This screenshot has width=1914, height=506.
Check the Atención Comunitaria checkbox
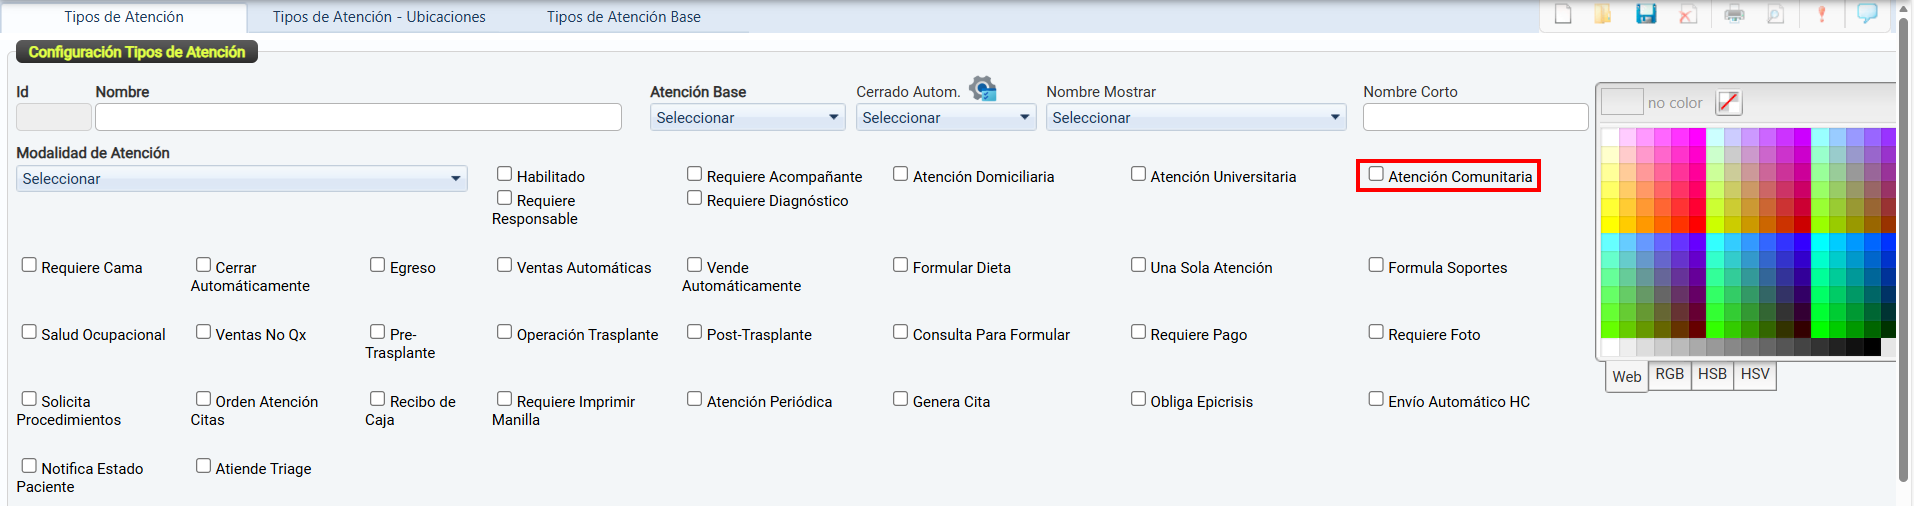(1376, 174)
